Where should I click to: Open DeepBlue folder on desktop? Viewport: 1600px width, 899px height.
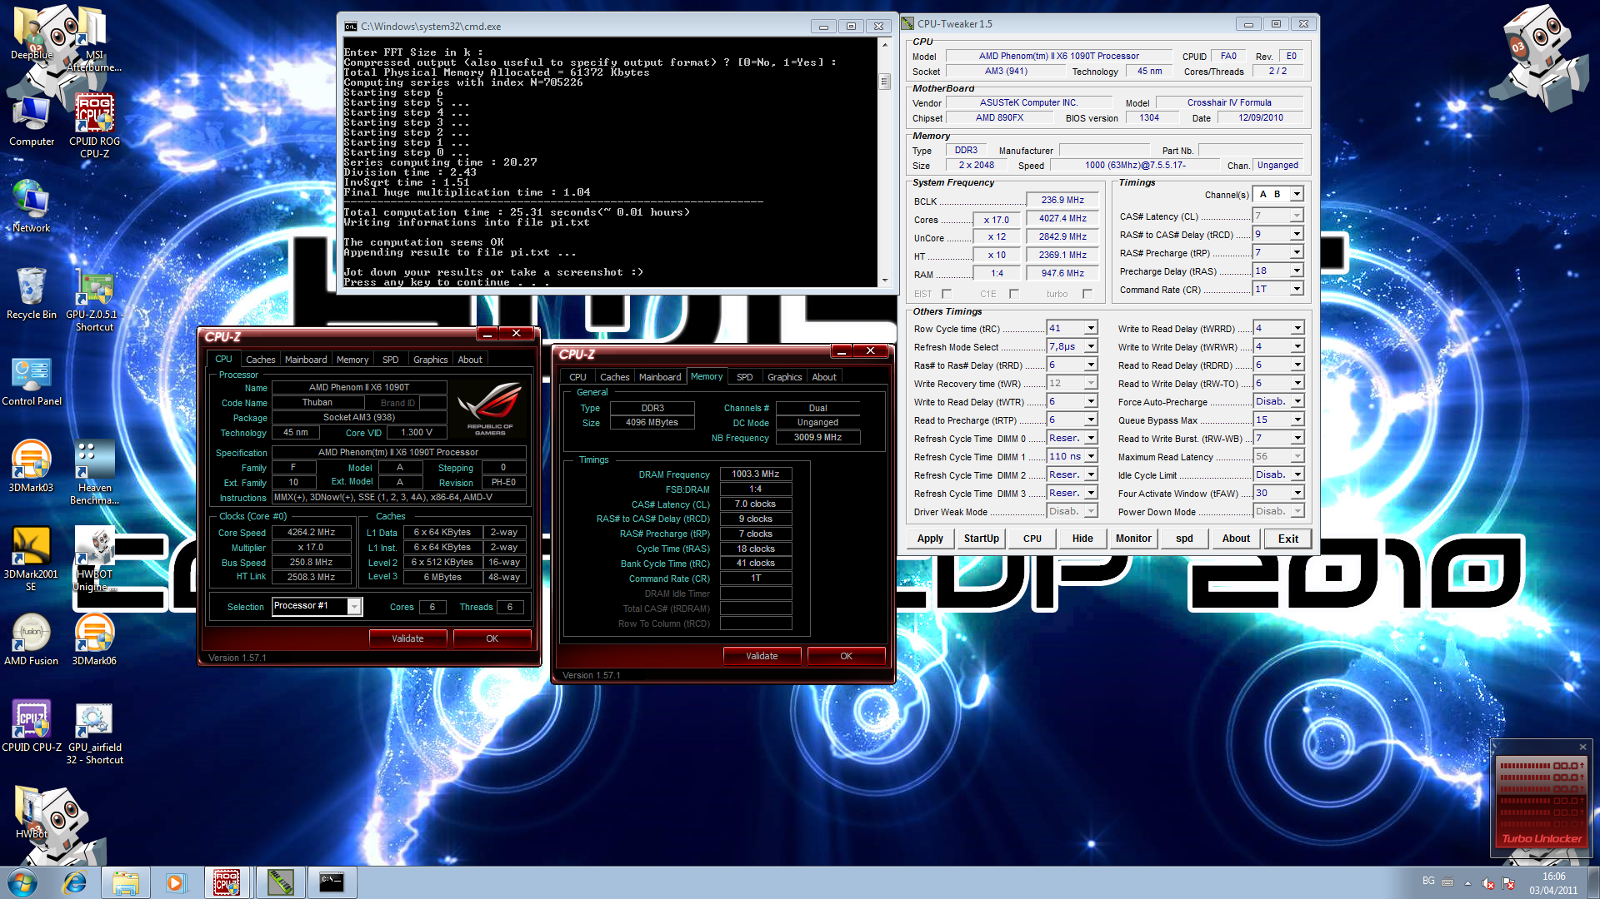(31, 34)
